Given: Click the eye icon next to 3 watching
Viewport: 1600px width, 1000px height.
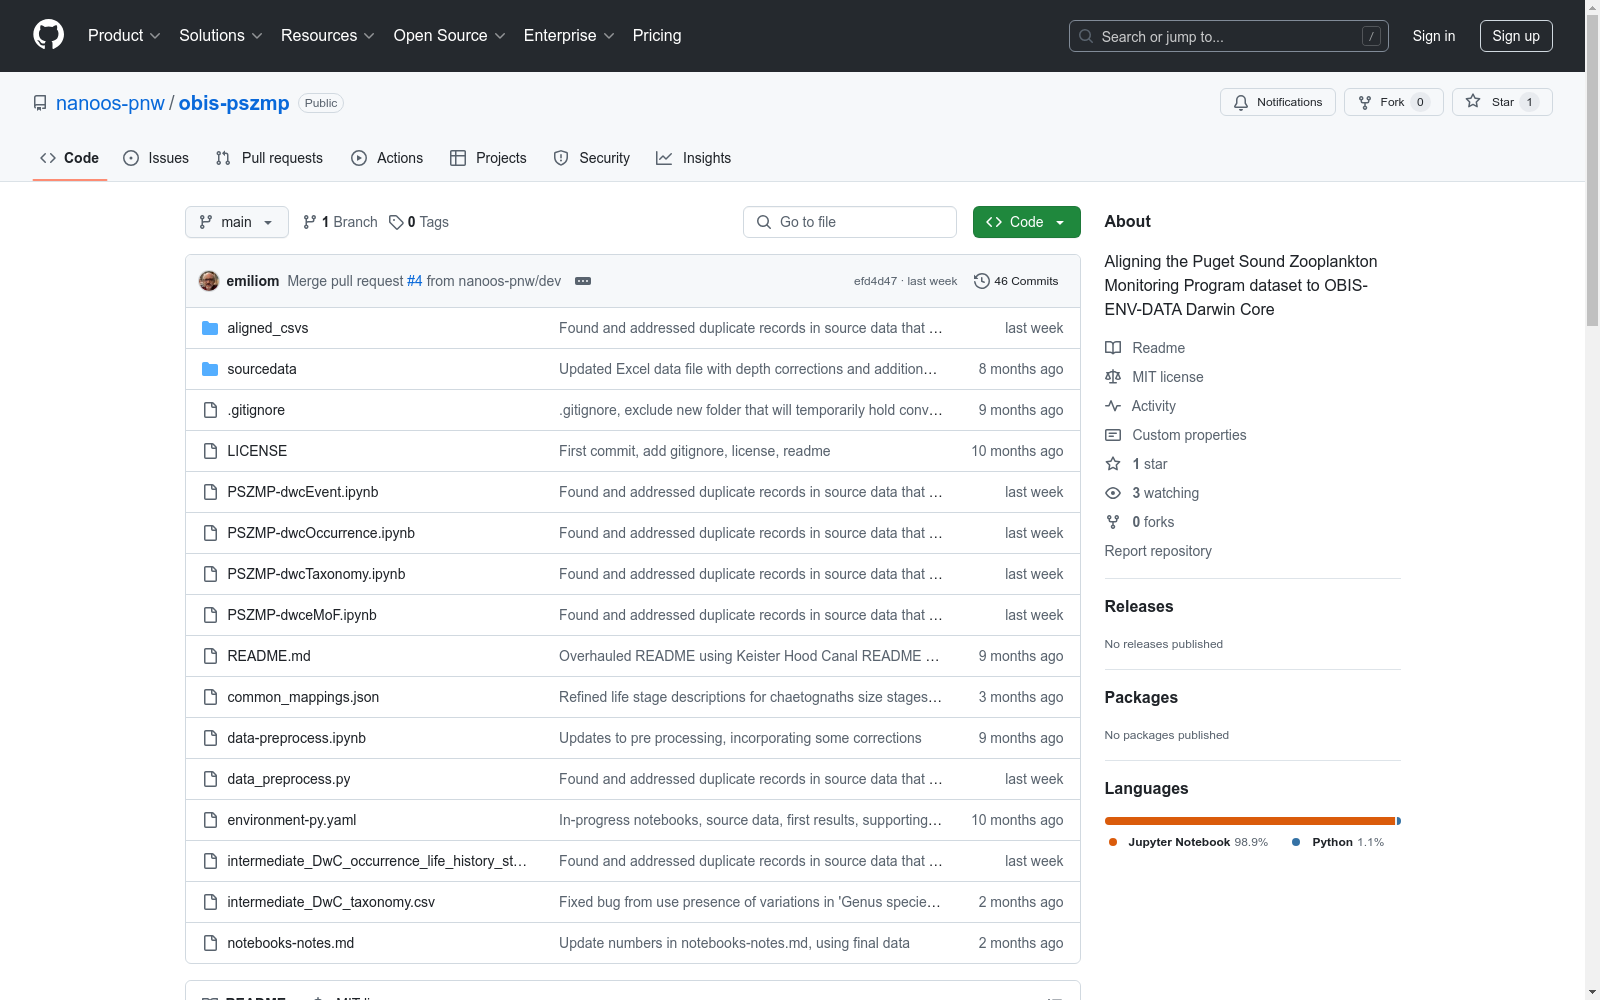Looking at the screenshot, I should pyautogui.click(x=1113, y=493).
